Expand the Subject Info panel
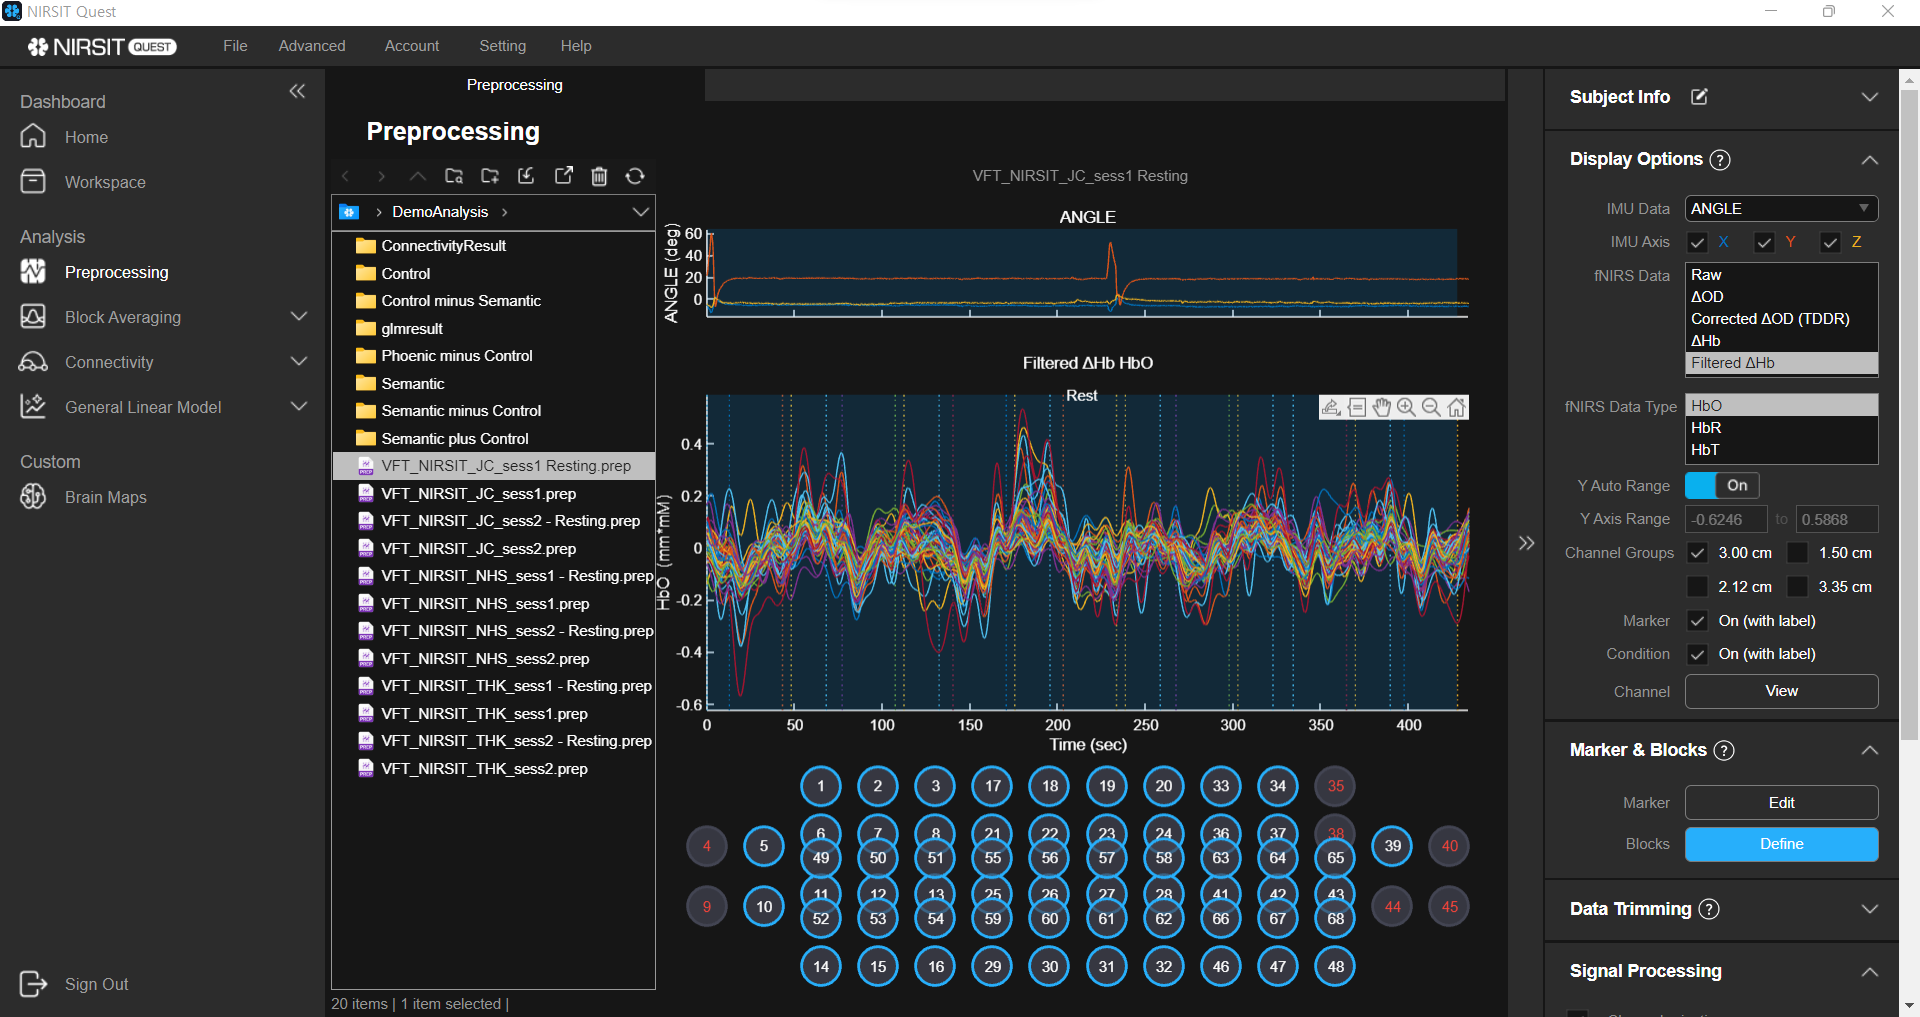This screenshot has height=1017, width=1920. pos(1869,97)
